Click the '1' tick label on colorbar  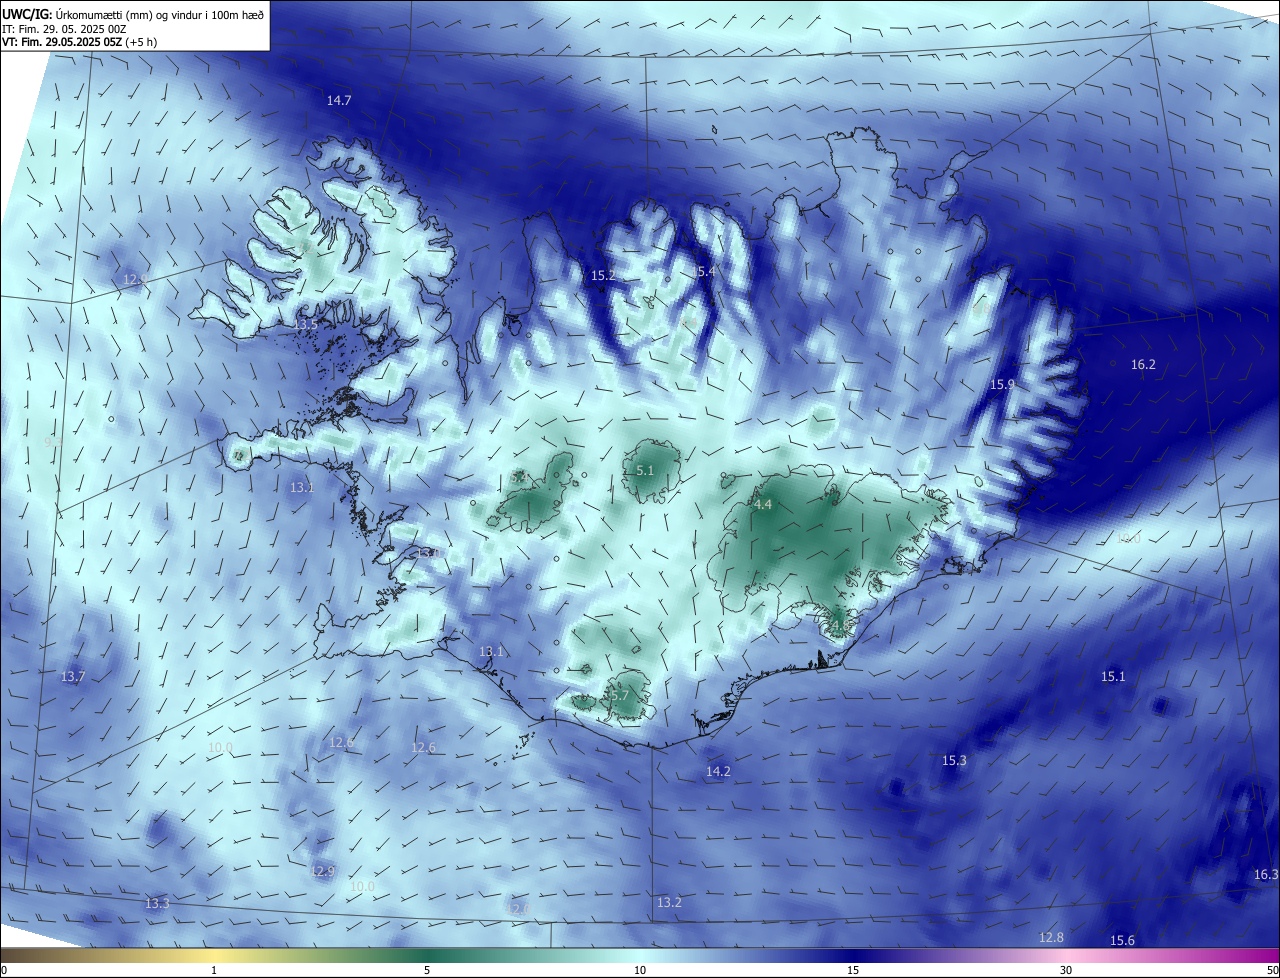(x=214, y=970)
